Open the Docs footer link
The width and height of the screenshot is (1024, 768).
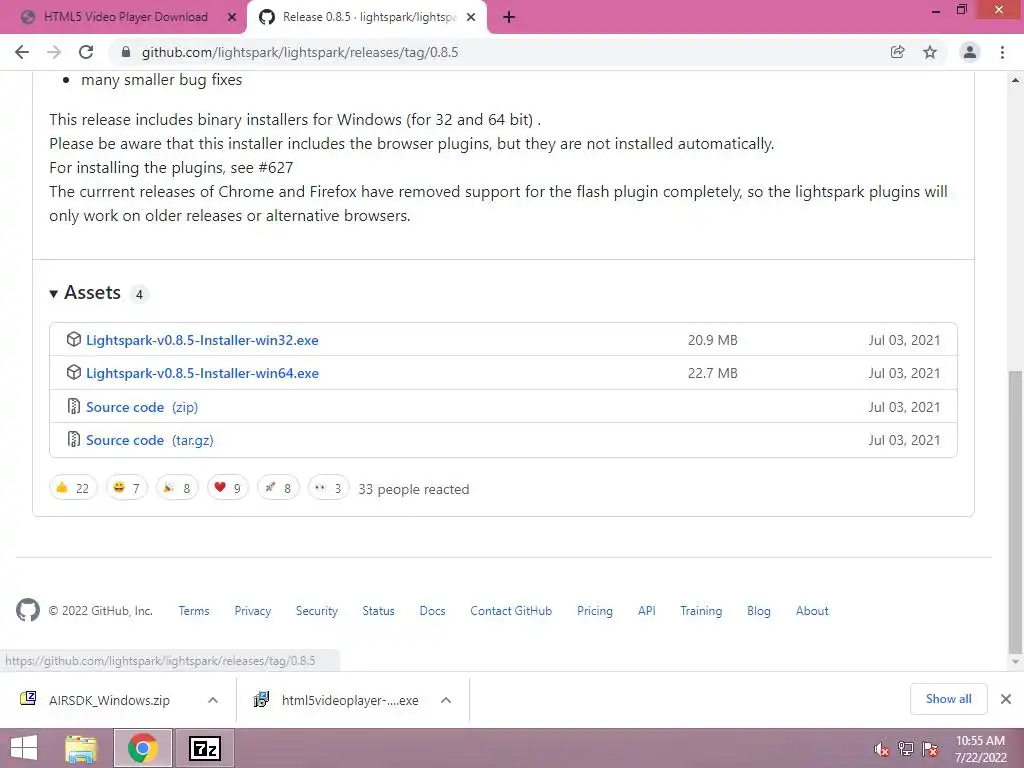(432, 611)
